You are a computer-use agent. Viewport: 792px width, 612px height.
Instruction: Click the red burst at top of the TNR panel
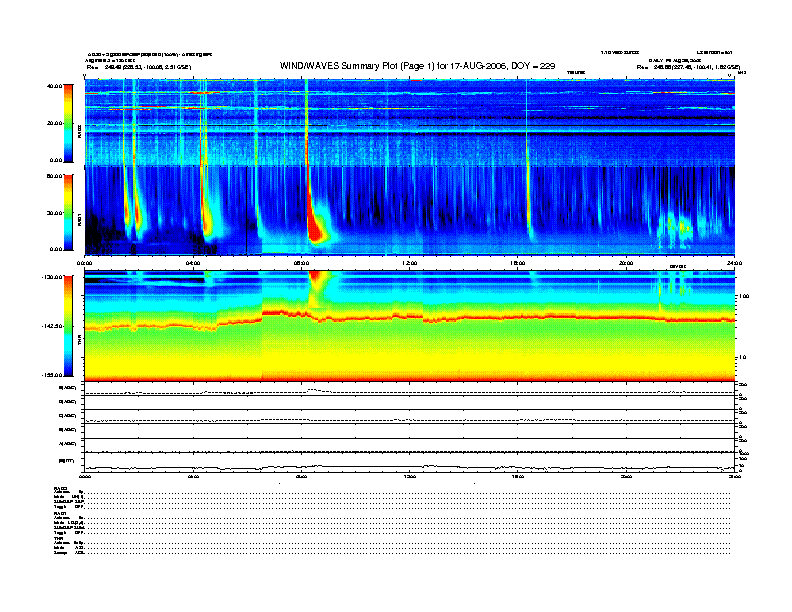317,277
